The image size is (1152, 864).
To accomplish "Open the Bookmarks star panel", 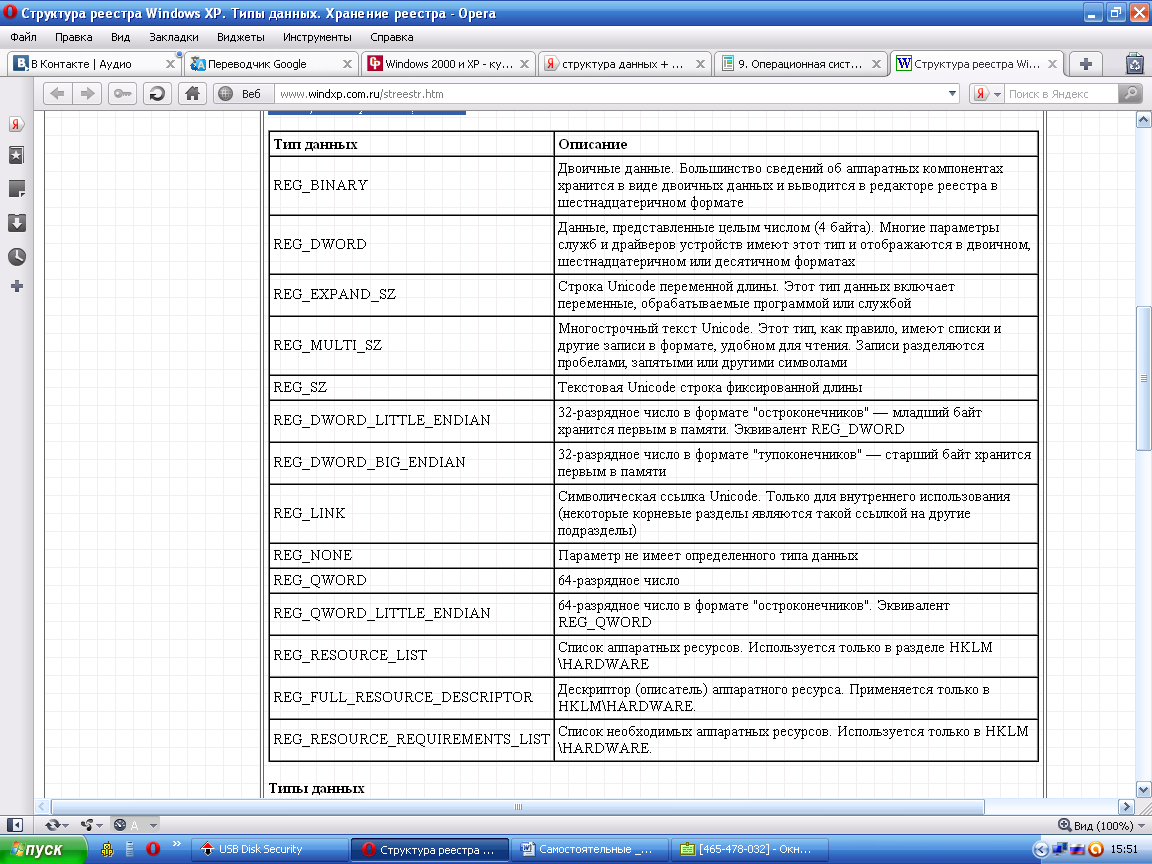I will coord(16,155).
